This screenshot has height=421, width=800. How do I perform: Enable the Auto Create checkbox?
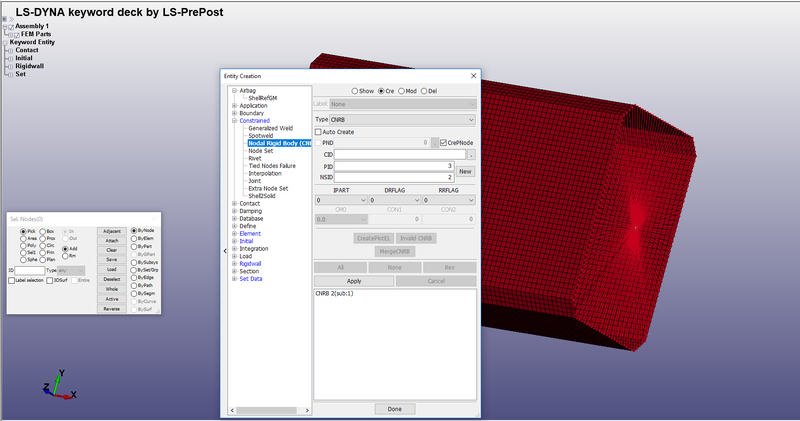[x=318, y=132]
